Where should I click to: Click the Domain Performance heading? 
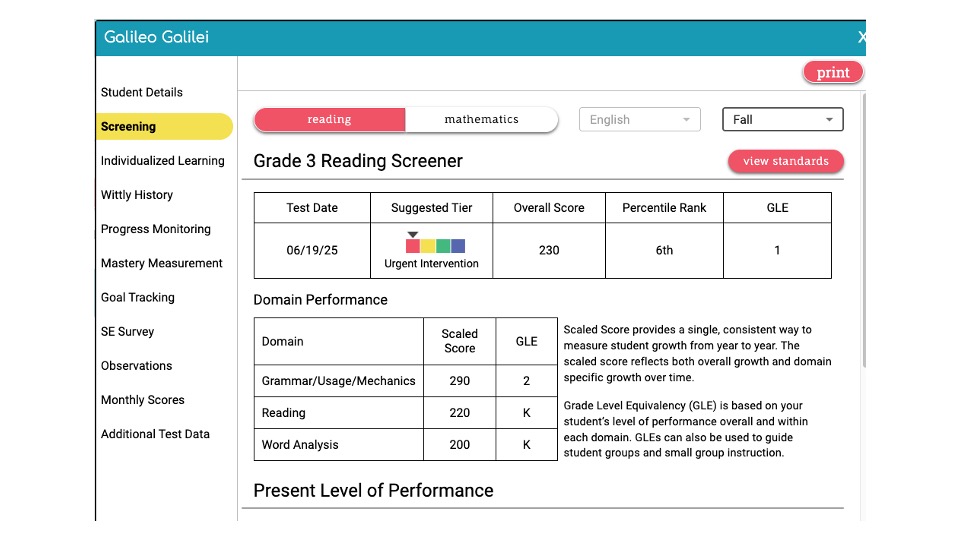320,300
